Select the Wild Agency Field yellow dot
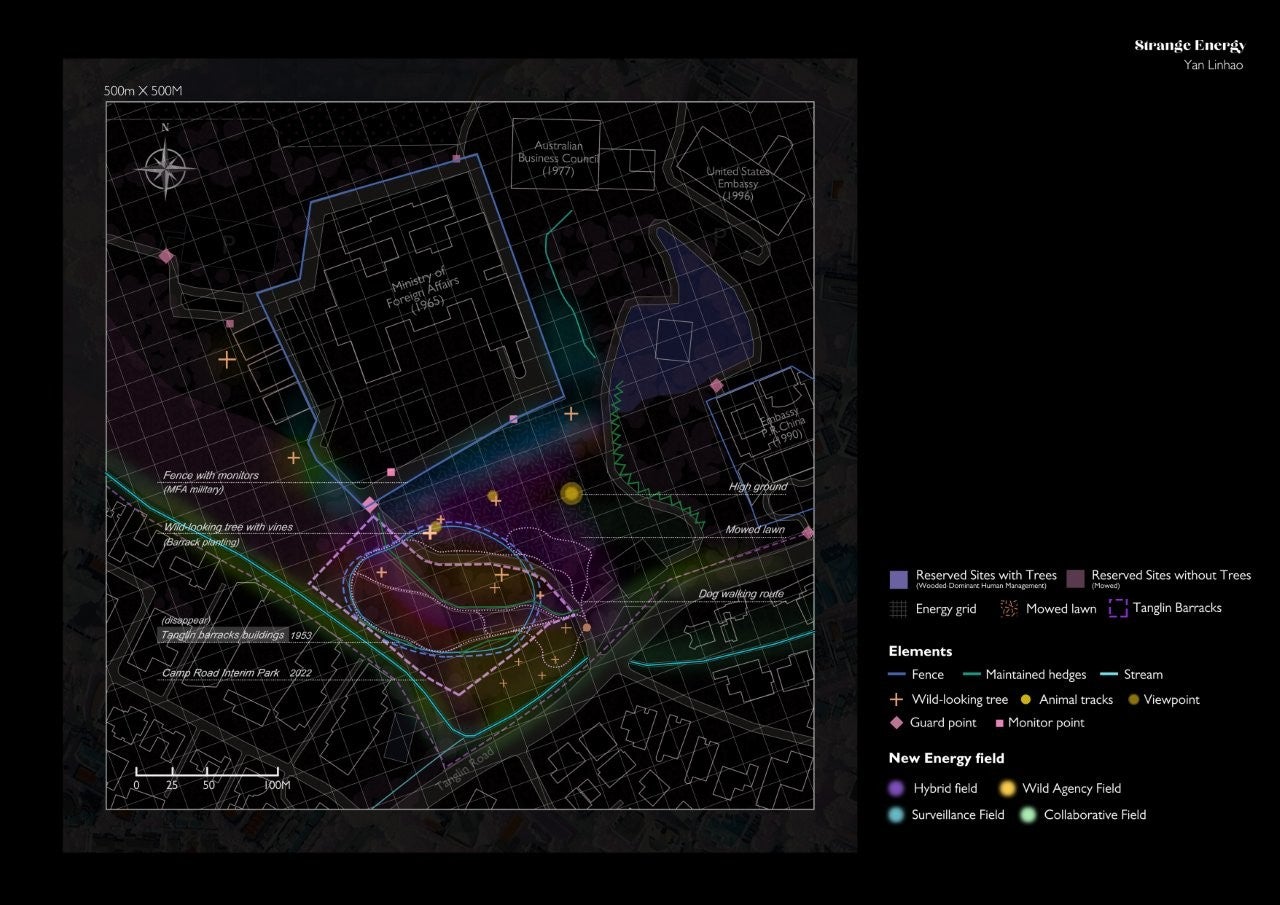1280x905 pixels. 1006,789
